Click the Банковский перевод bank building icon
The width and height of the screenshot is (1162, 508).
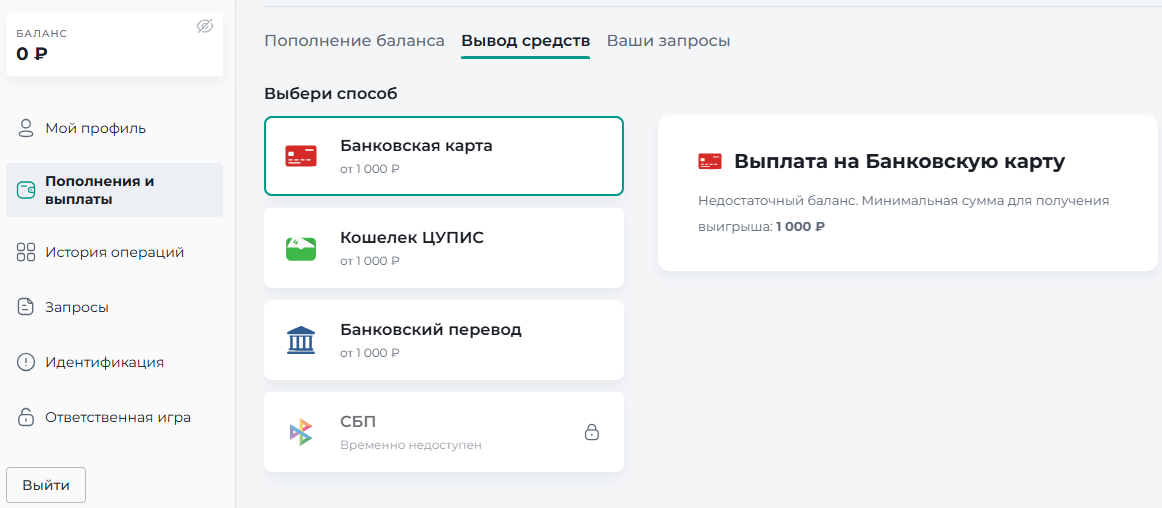[x=301, y=340]
